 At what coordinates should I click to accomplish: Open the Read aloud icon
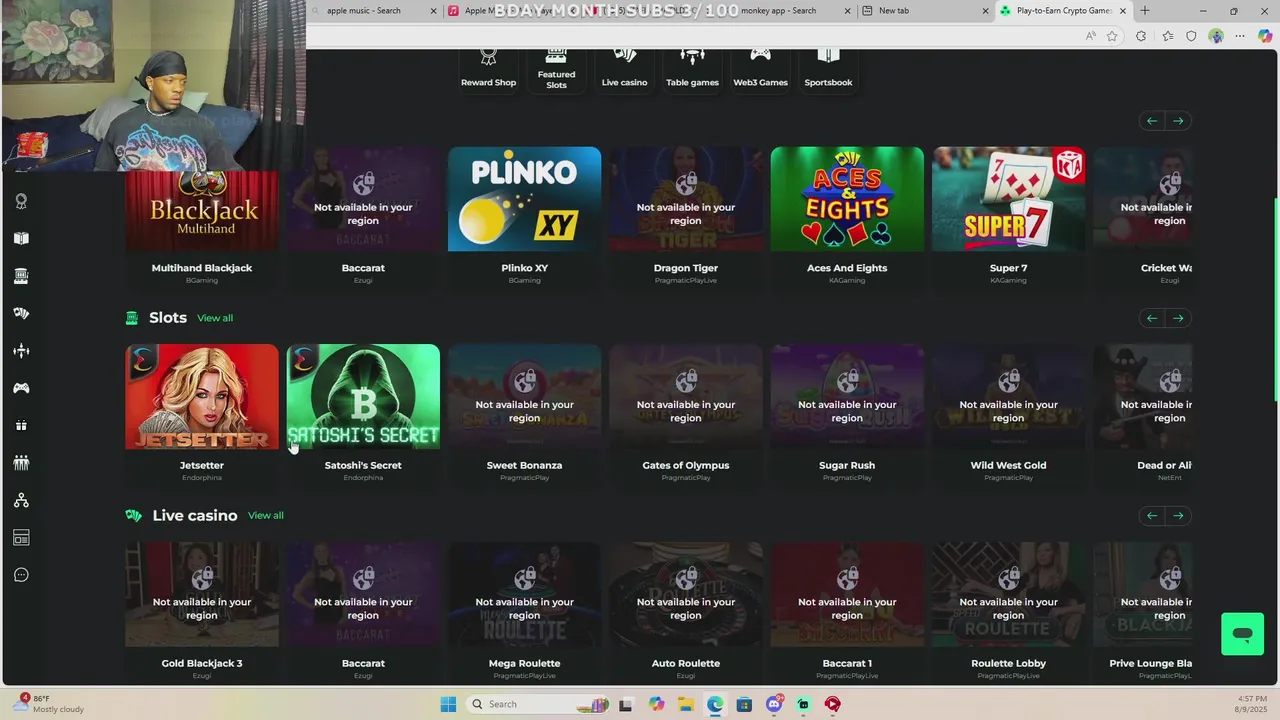[1090, 36]
